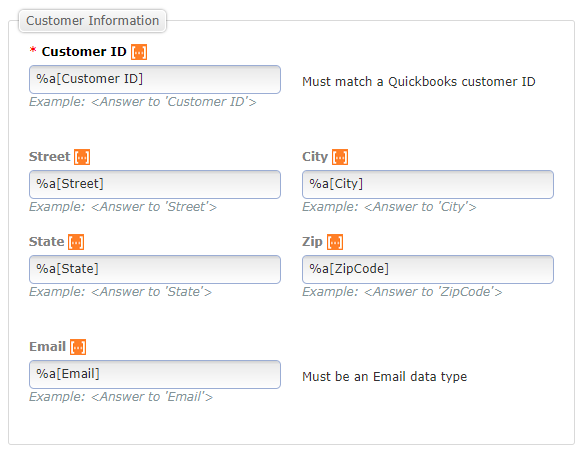The height and width of the screenshot is (451, 583).
Task: Focus the Street input field
Action: [x=155, y=184]
